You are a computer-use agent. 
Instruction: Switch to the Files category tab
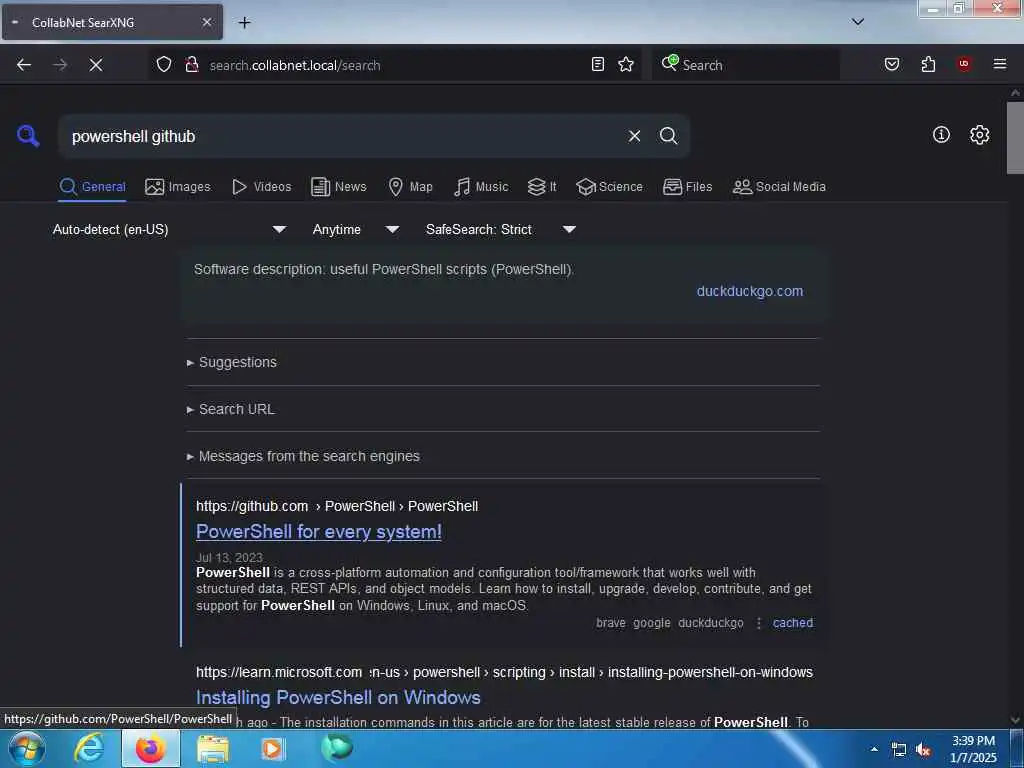coord(687,187)
